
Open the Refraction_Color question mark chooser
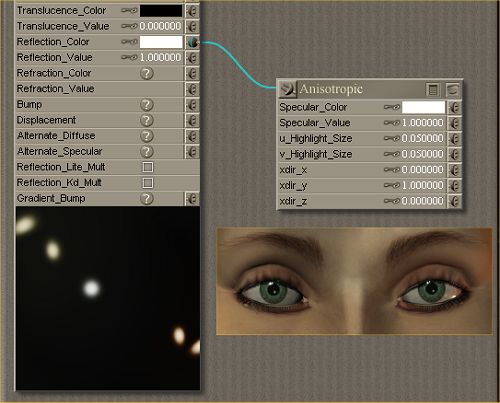coord(147,73)
